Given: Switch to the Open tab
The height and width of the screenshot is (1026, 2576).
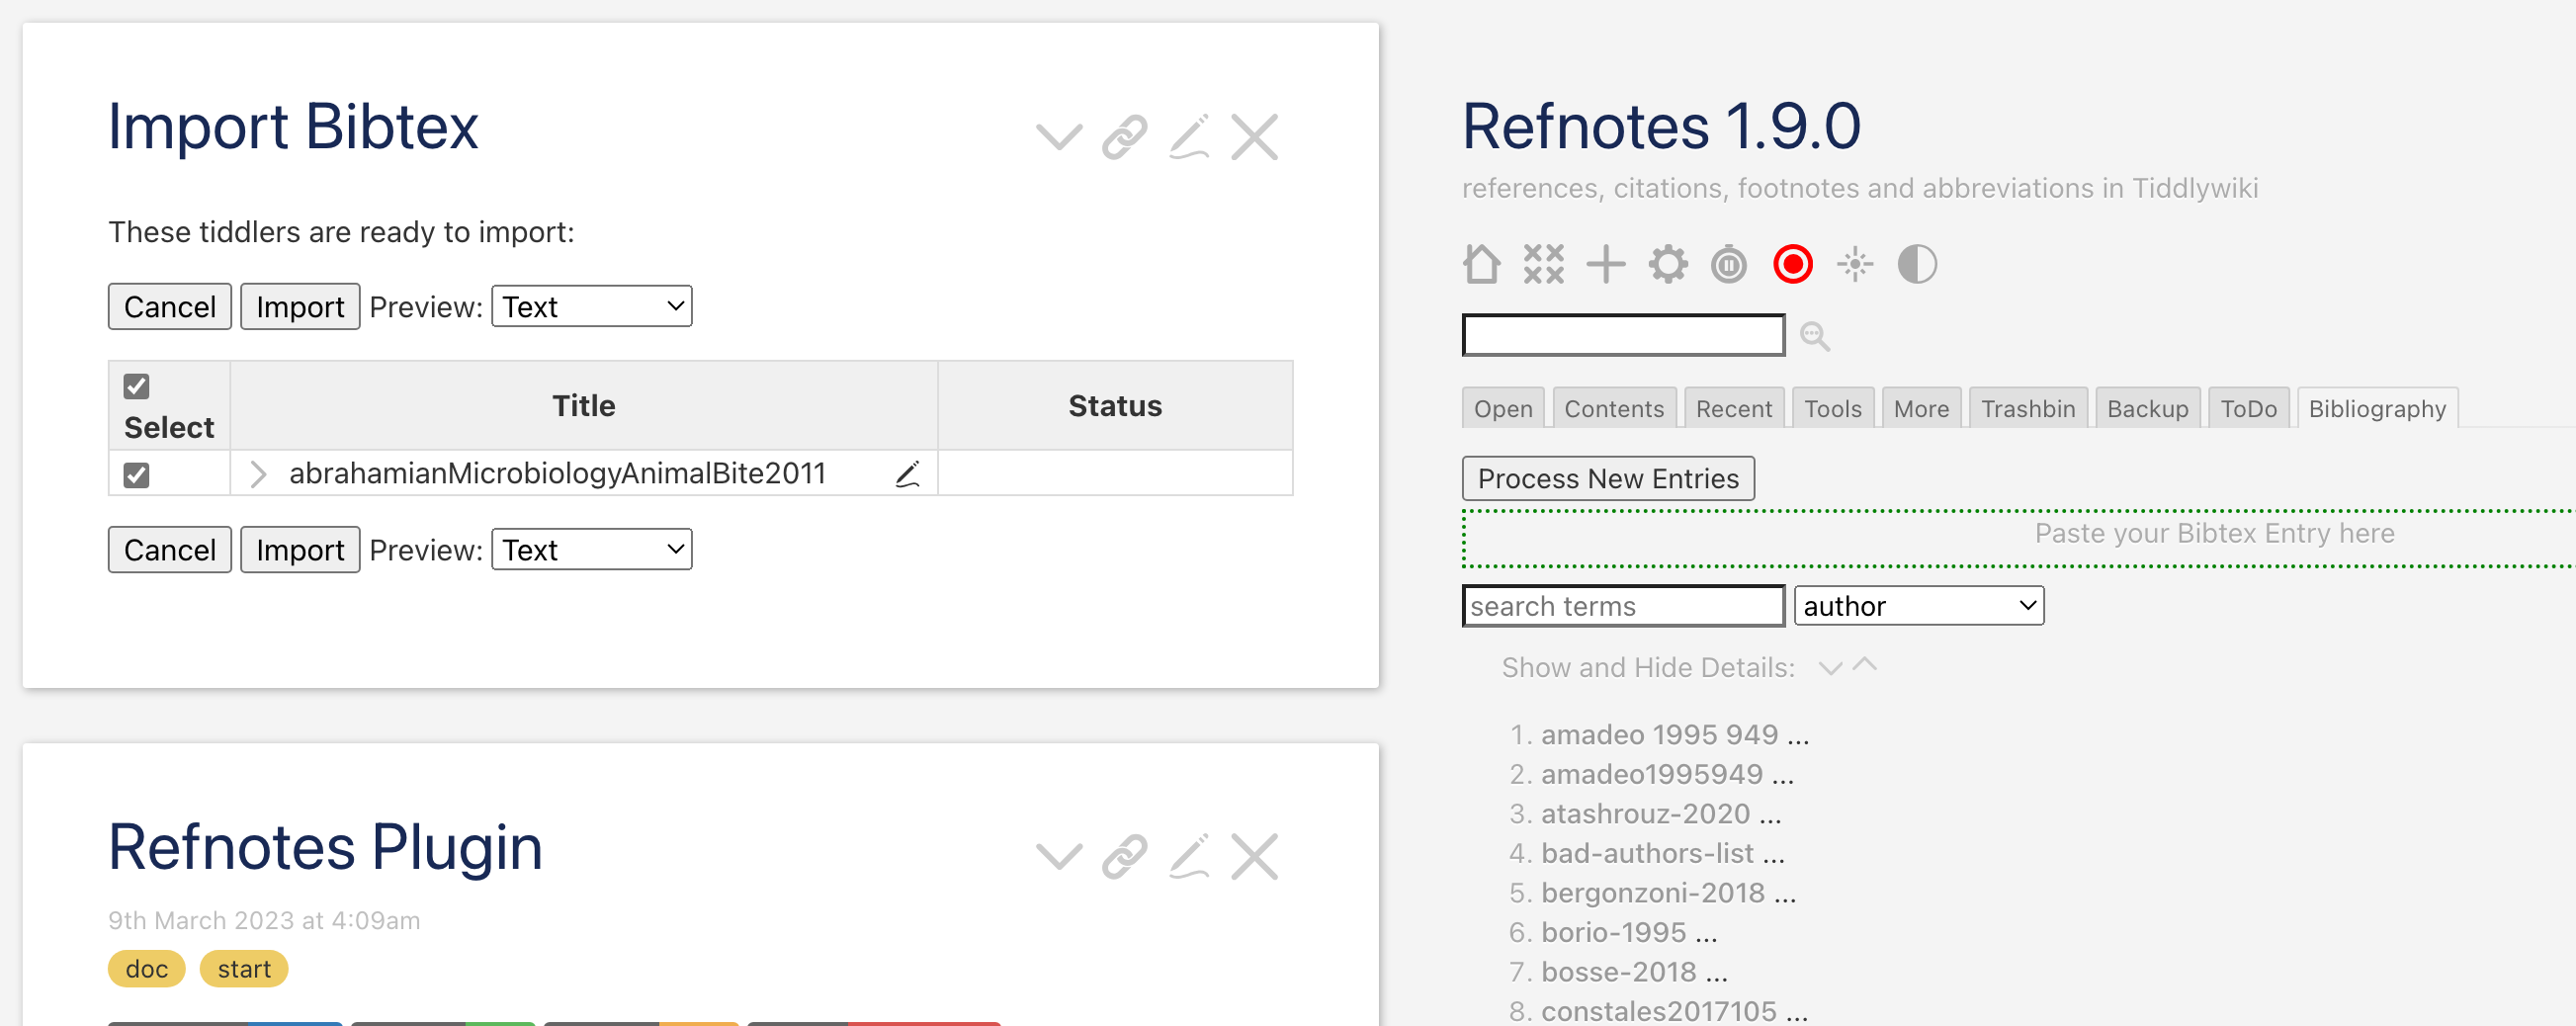Looking at the screenshot, I should point(1503,408).
